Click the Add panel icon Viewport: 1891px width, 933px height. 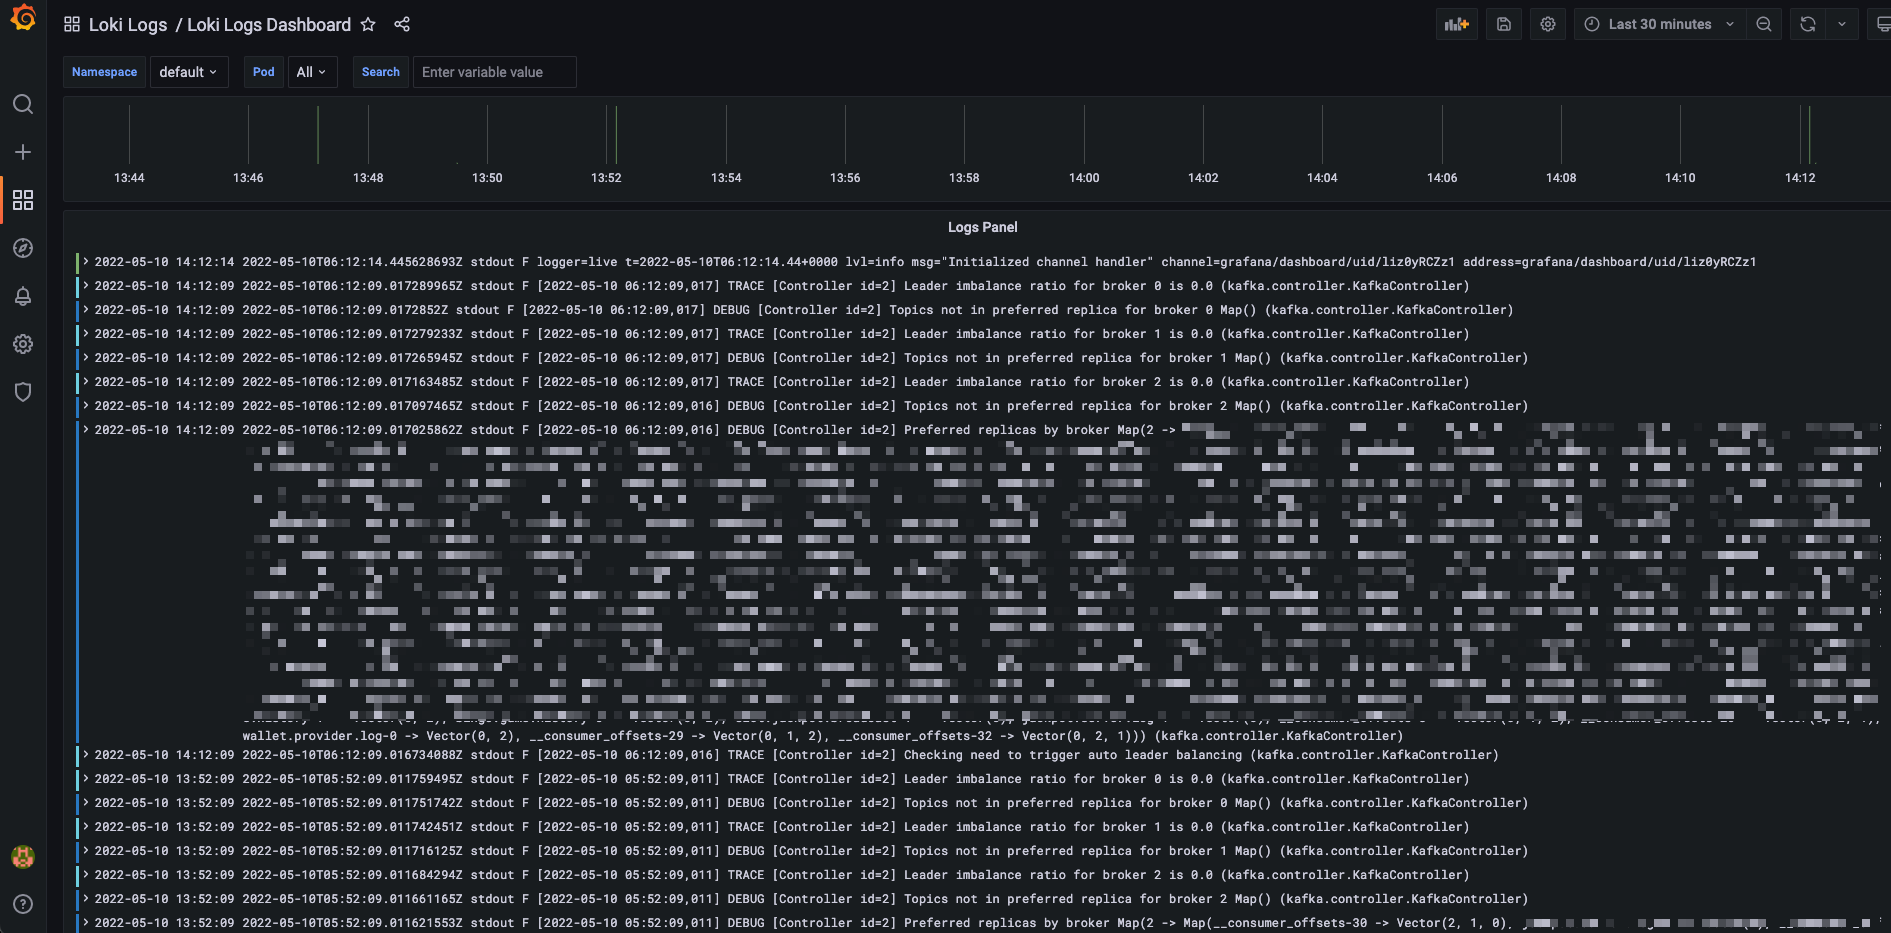point(1457,24)
